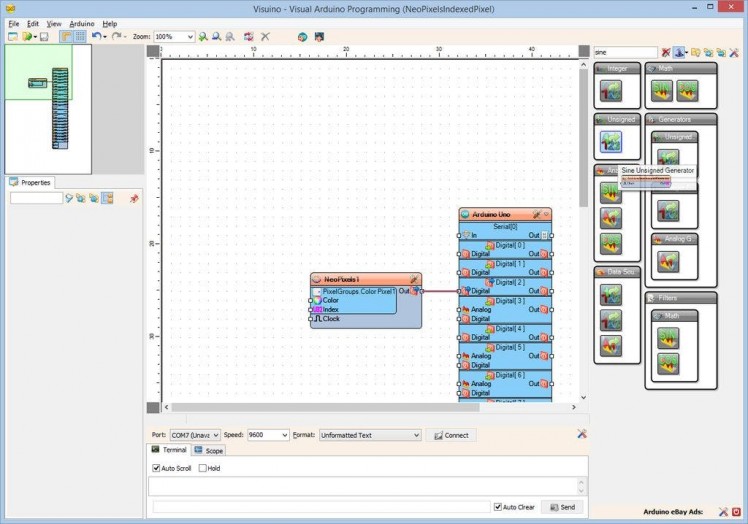Click the Zoom In magnifier icon
Image resolution: width=748 pixels, height=524 pixels.
pyautogui.click(x=203, y=37)
